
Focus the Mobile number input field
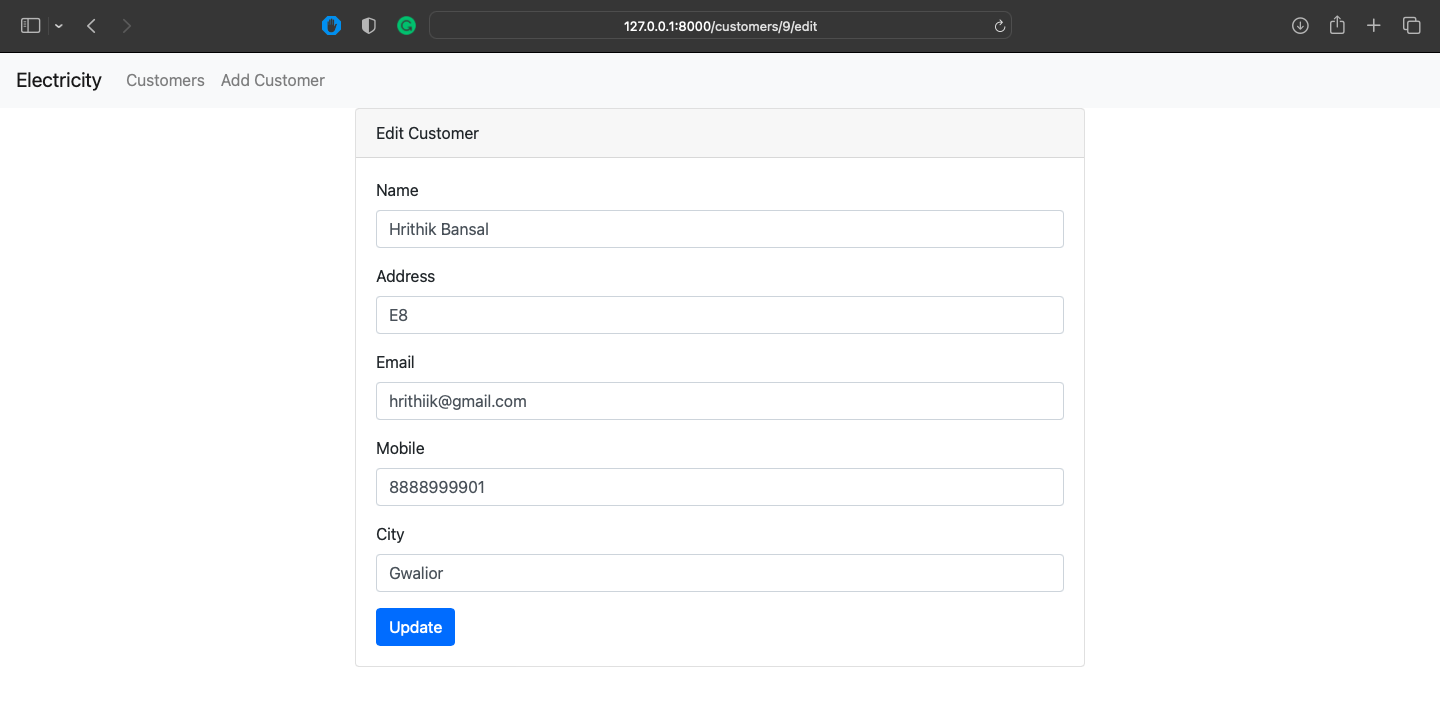(720, 487)
